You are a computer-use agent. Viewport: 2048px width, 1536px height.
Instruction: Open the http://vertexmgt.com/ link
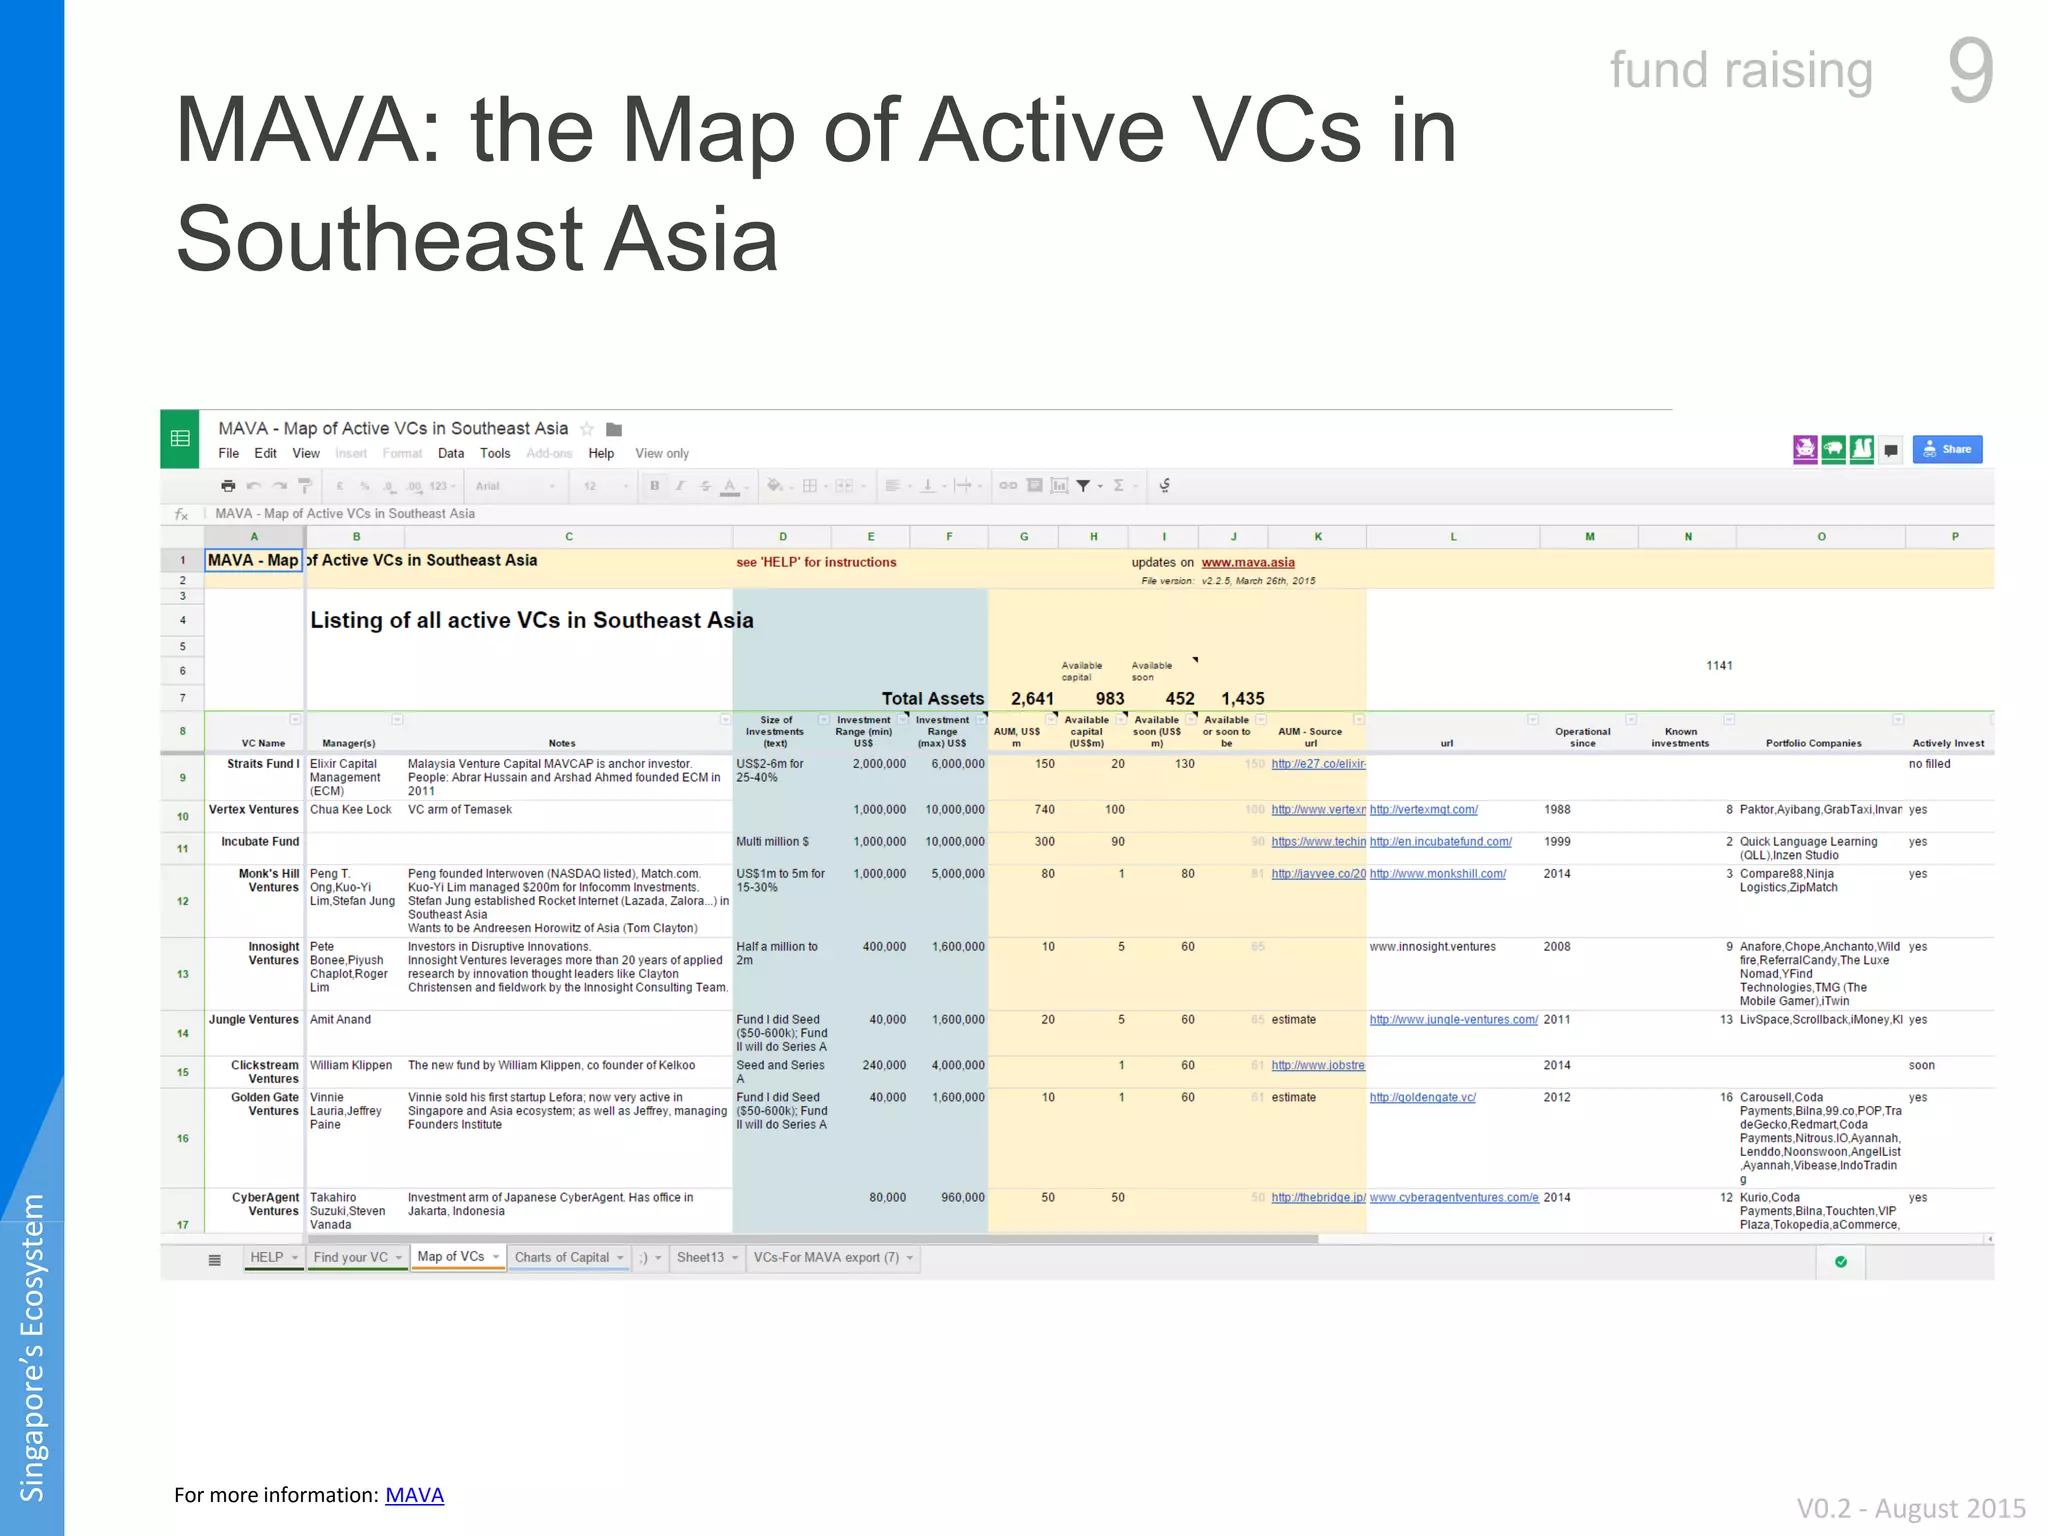1423,810
